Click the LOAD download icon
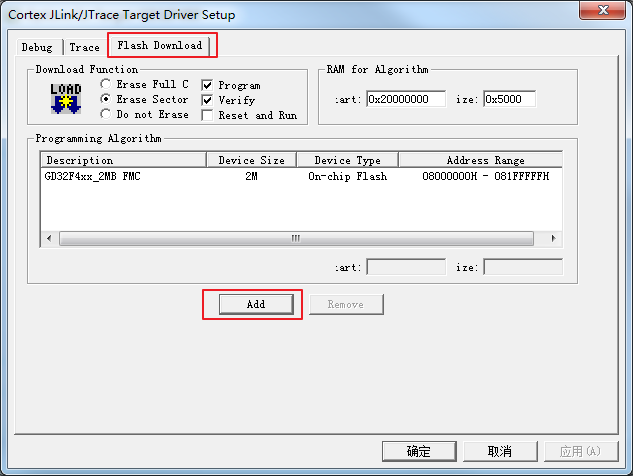633x476 pixels. click(66, 99)
